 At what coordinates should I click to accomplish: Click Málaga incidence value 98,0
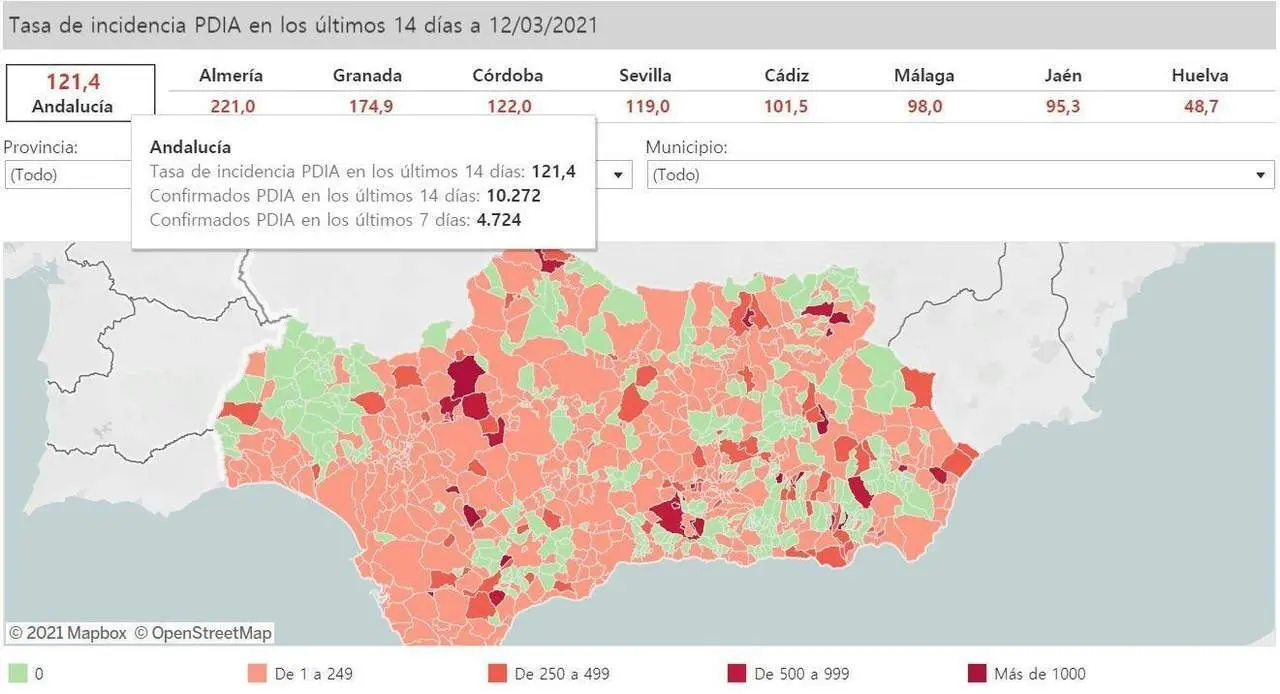(924, 107)
